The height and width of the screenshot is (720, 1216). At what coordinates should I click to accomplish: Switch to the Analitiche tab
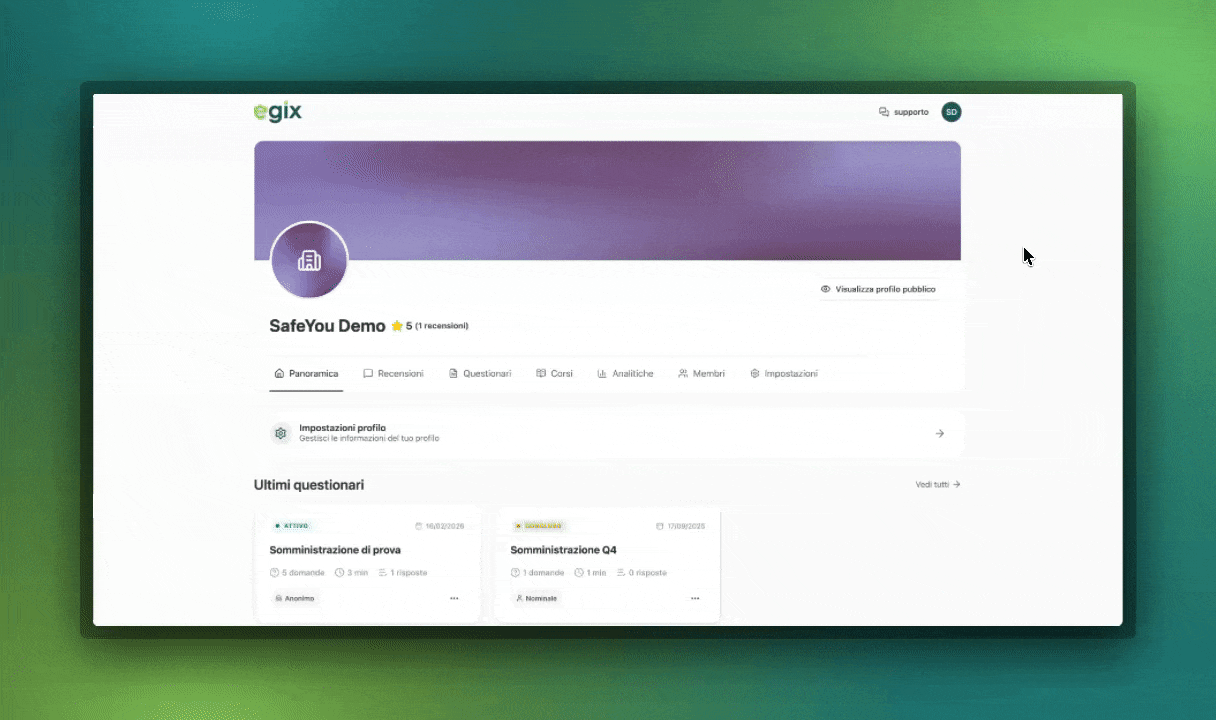point(625,374)
